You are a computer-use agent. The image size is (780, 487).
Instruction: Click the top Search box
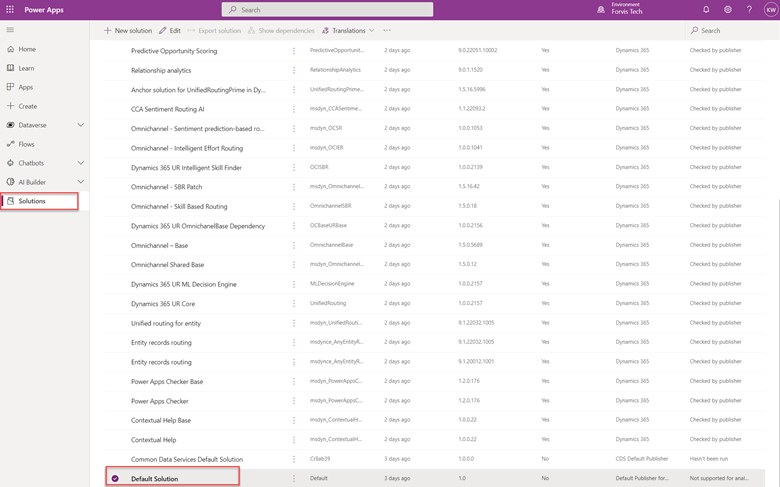[x=327, y=10]
